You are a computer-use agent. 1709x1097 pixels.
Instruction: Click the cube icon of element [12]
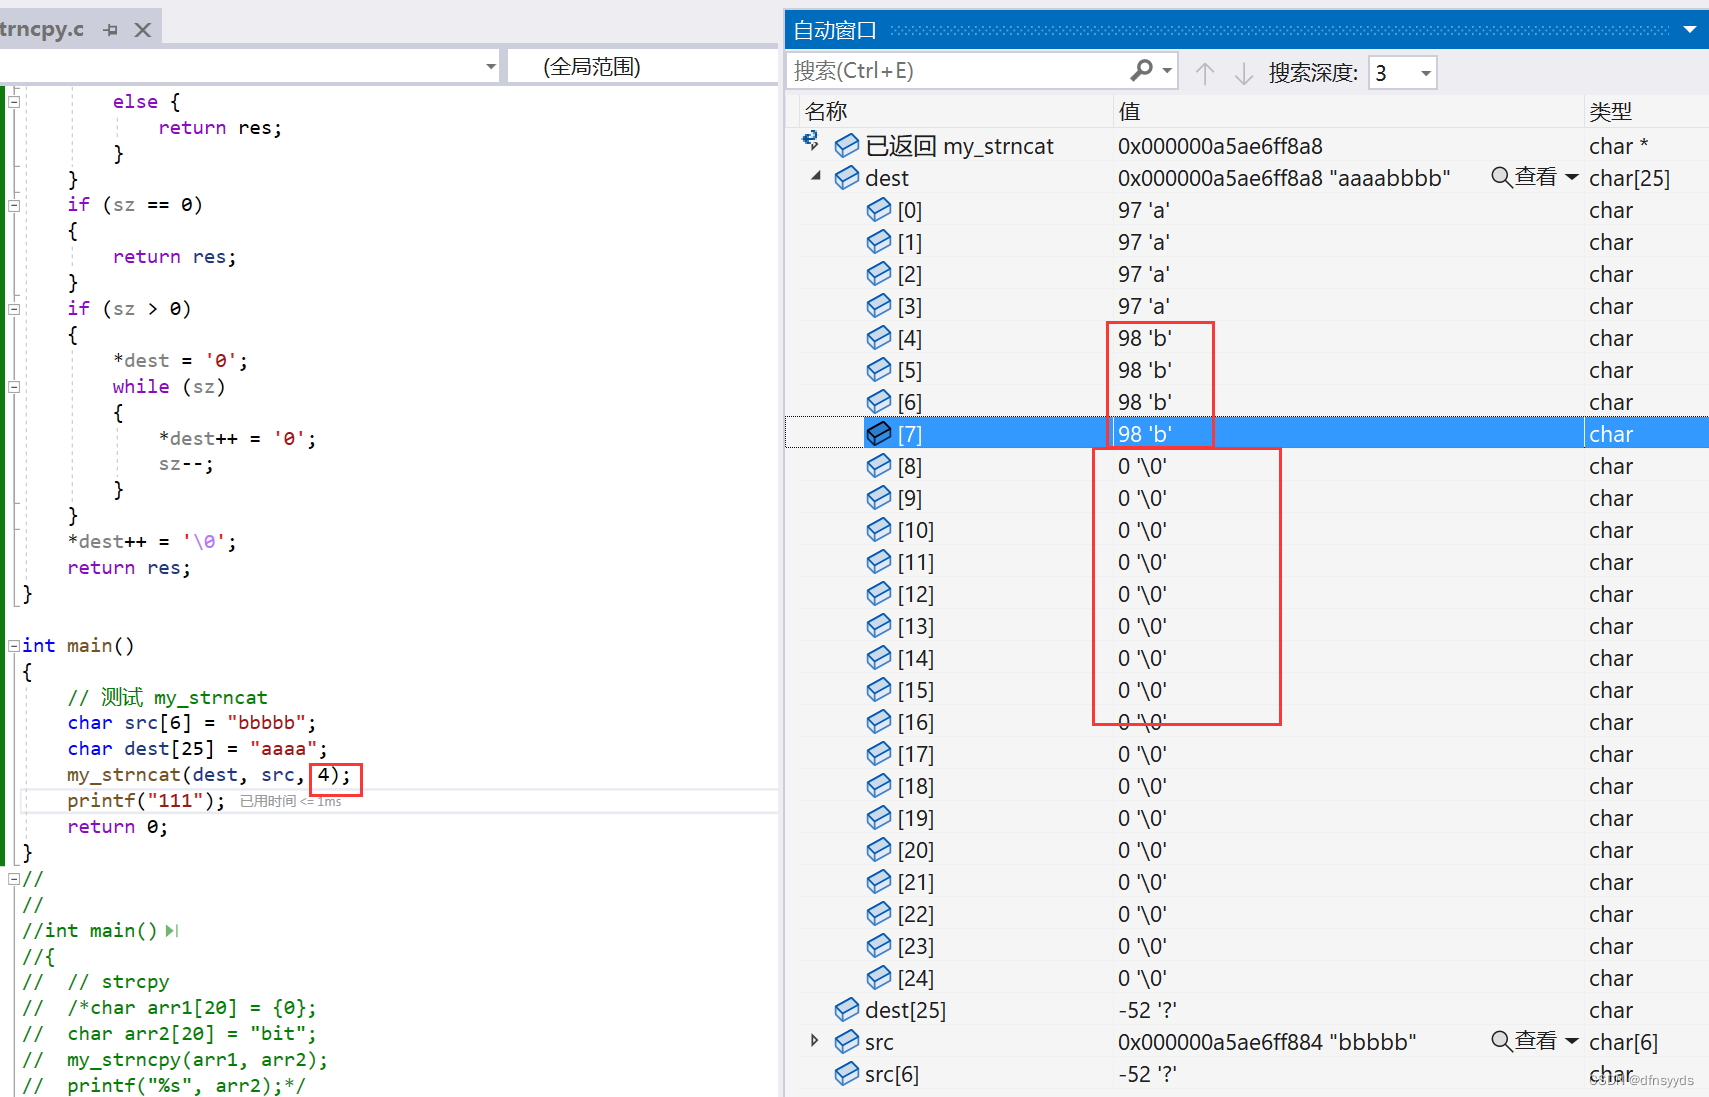(879, 594)
